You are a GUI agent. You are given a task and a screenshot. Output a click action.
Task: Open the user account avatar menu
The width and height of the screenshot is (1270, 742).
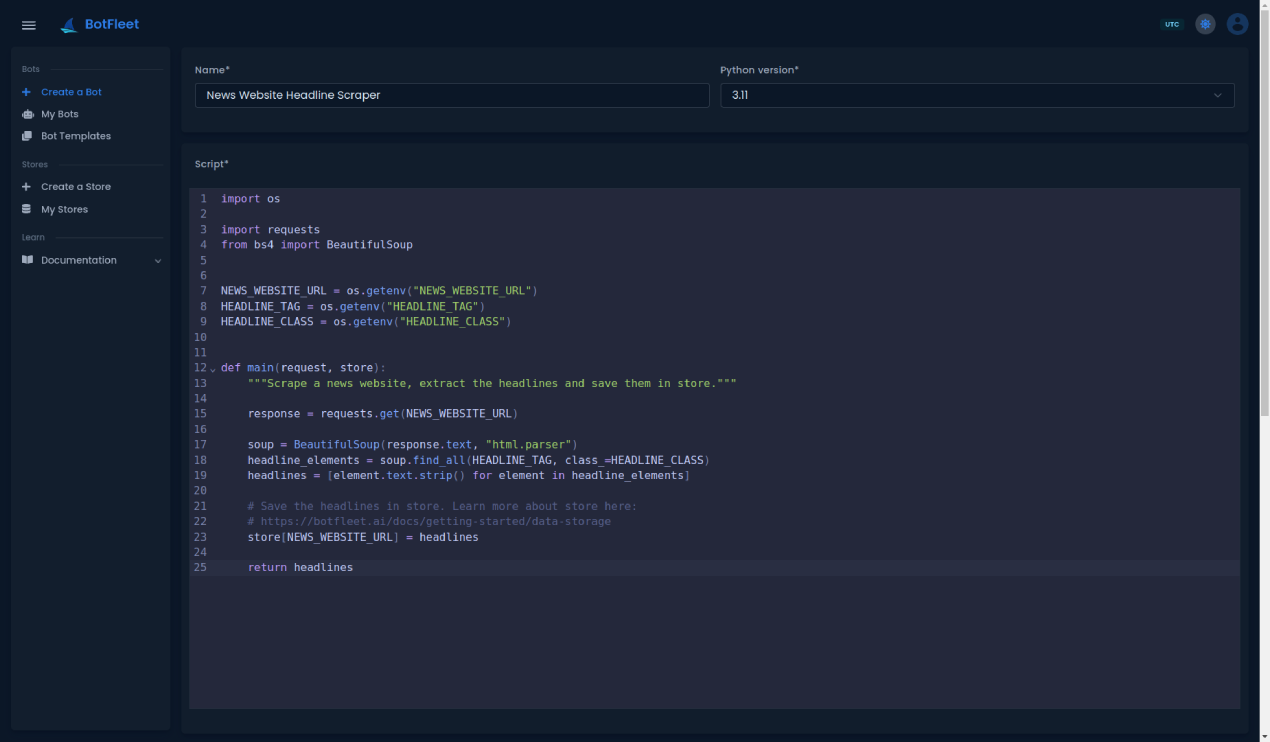click(1237, 24)
